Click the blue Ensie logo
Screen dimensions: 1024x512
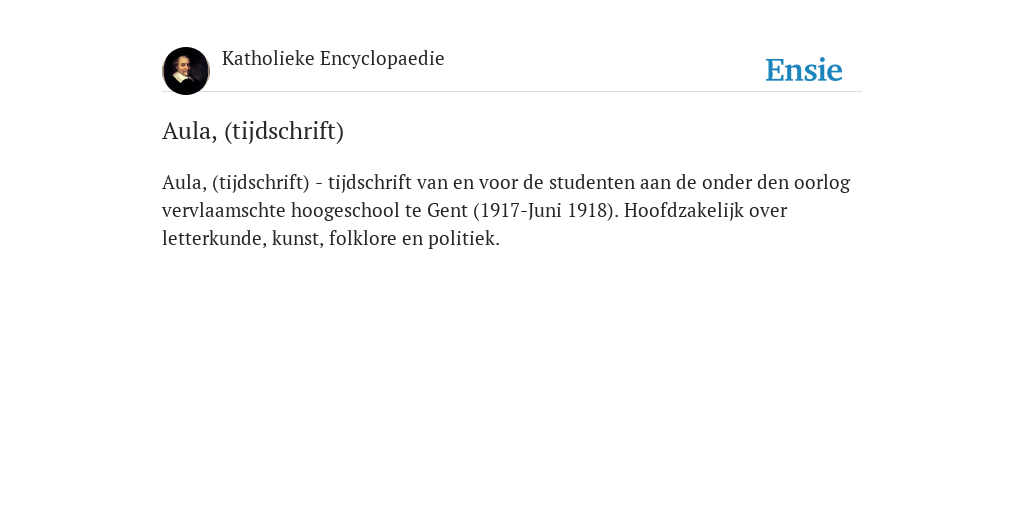[x=804, y=70]
